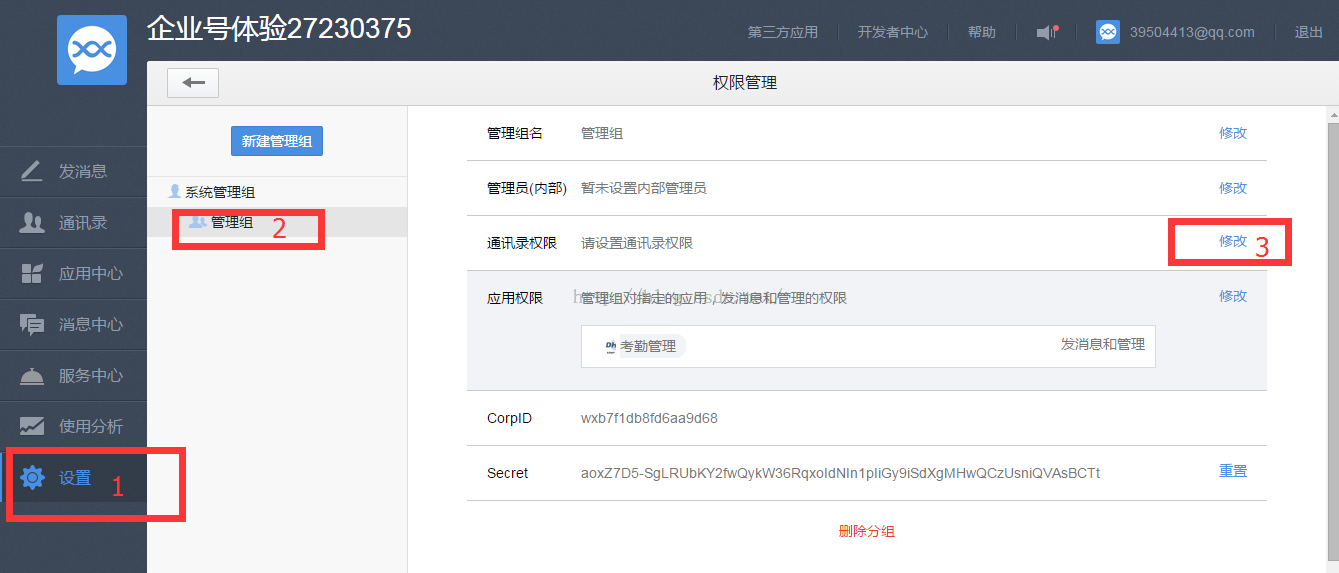Viewport: 1339px width, 573px height.
Task: Go back using the left arrow button
Action: click(193, 83)
